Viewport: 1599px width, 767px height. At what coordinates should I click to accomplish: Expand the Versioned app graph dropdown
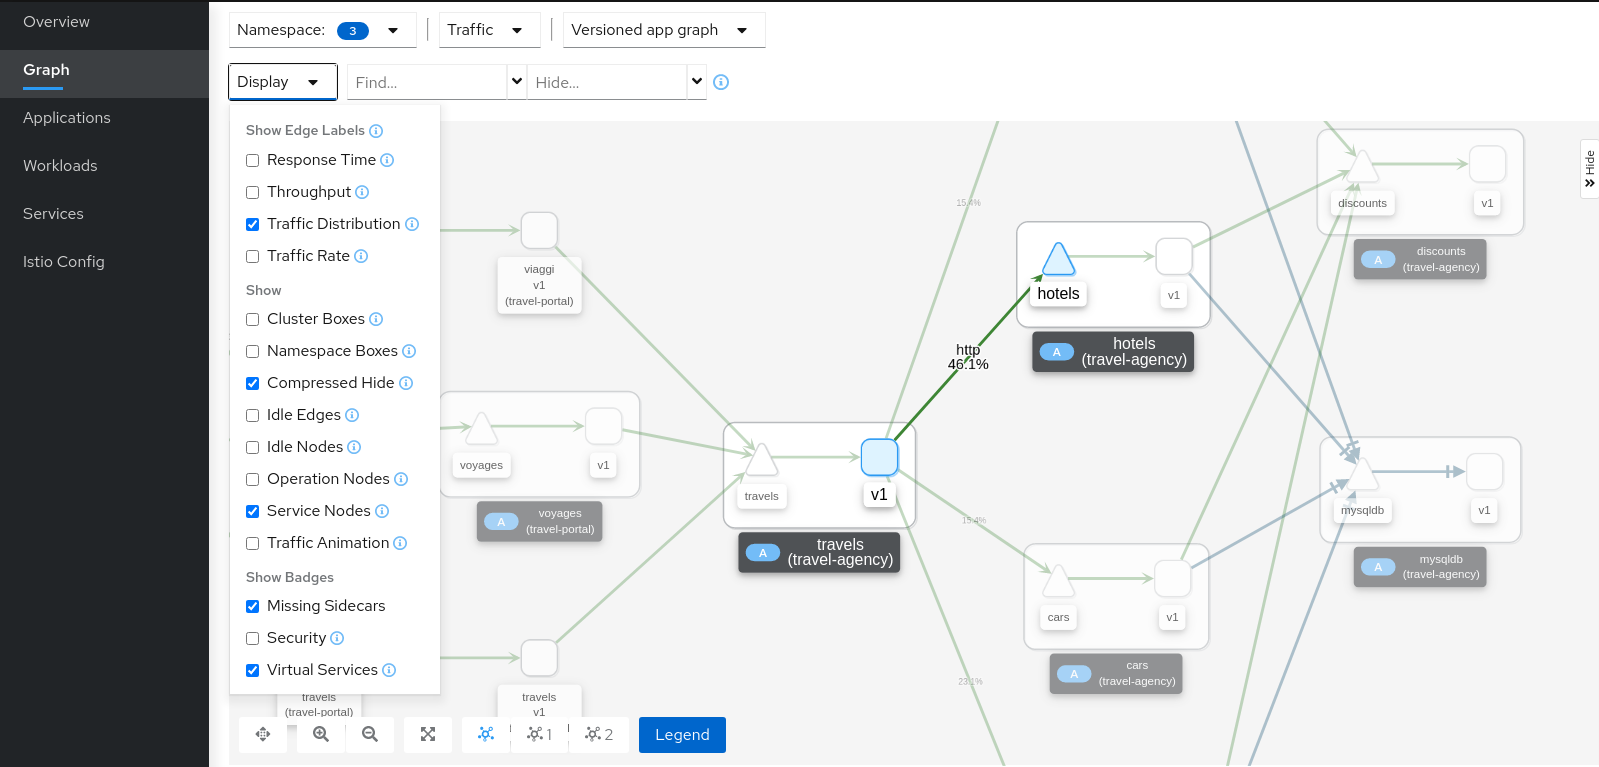[x=663, y=30]
